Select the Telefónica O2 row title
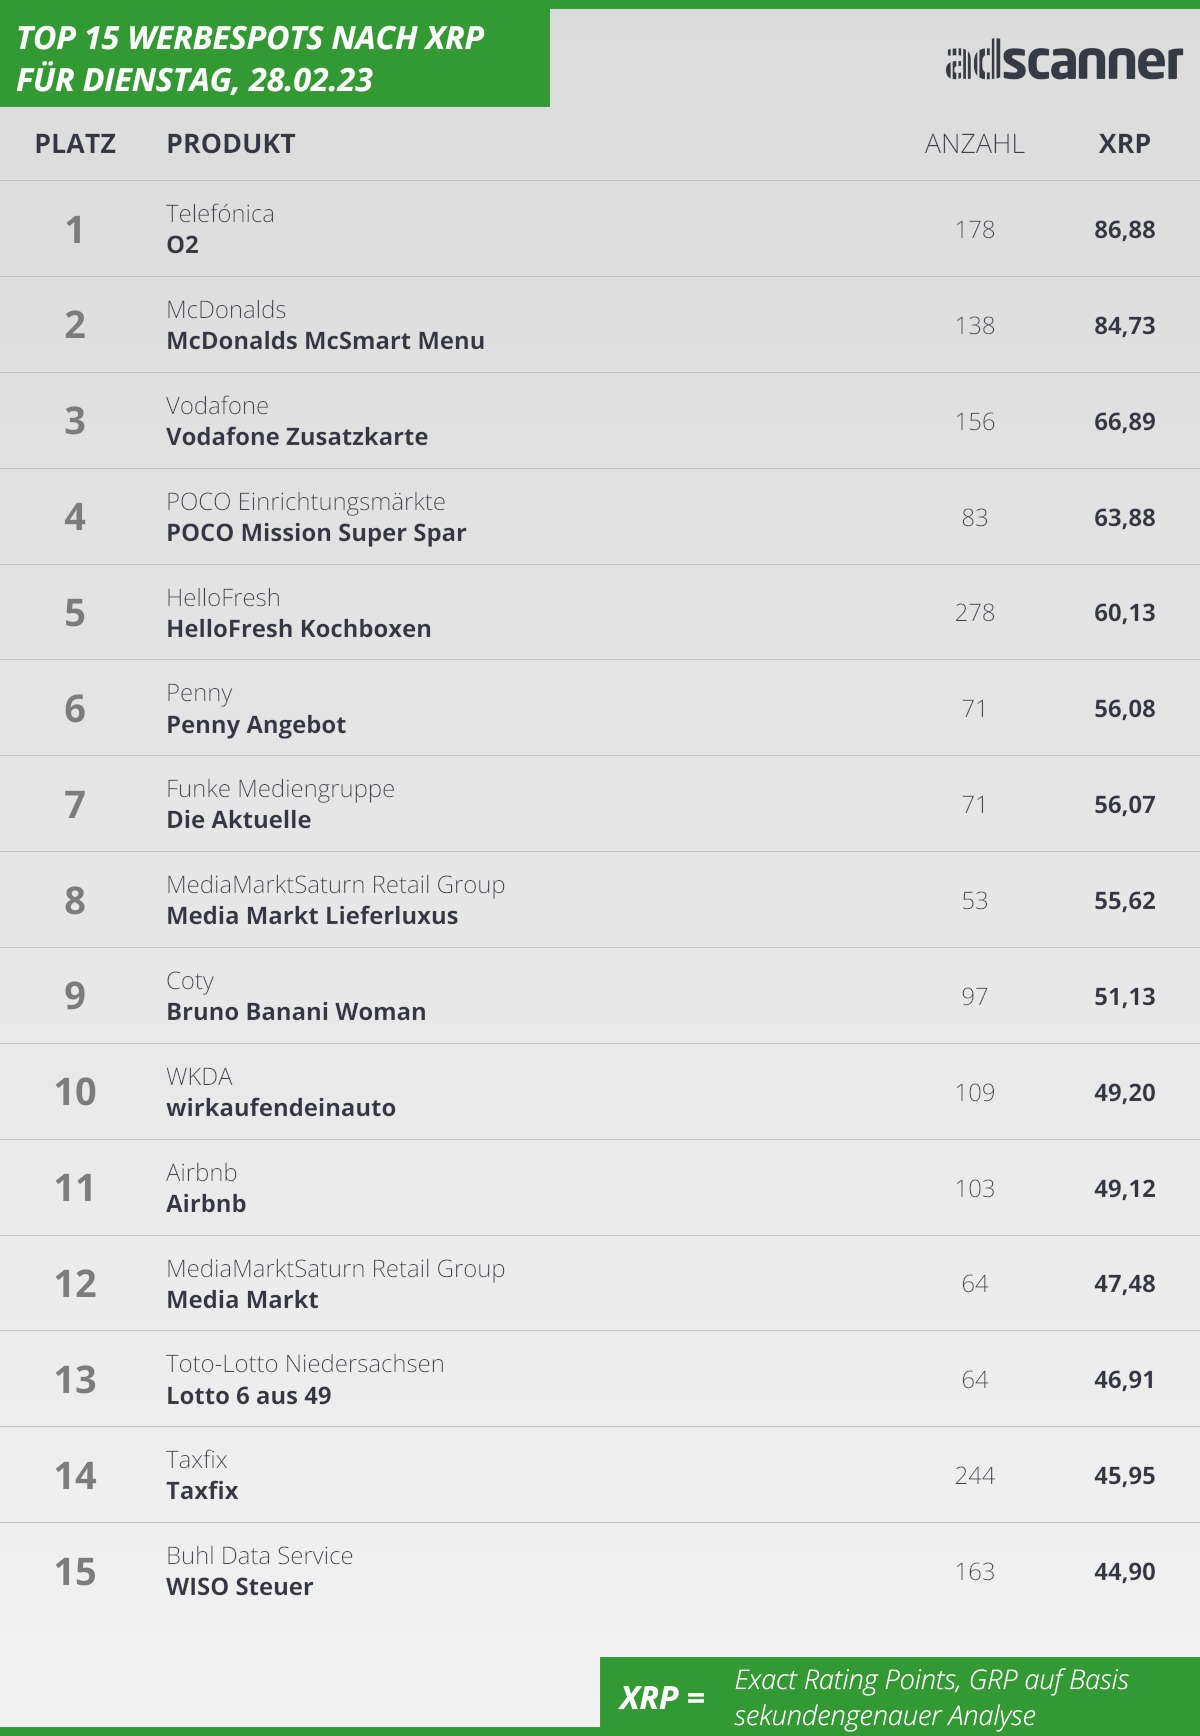 point(183,245)
